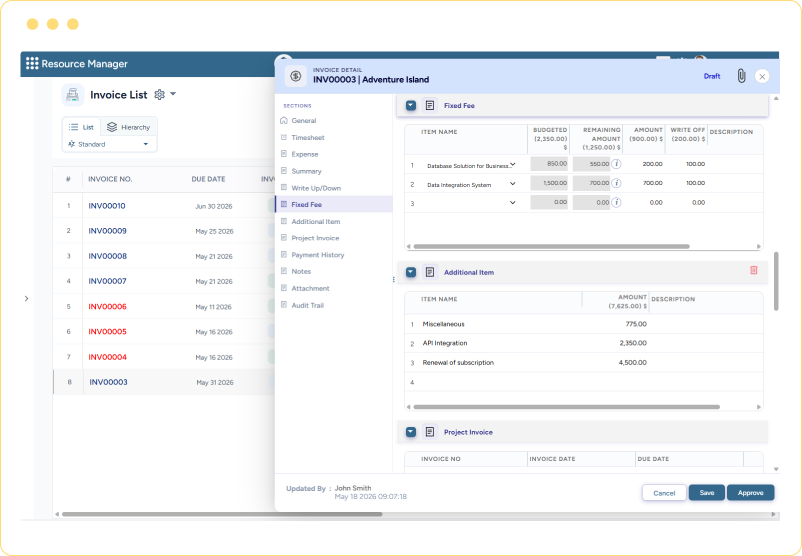
Task: Open overdue invoice INV00005
Action: point(107,331)
